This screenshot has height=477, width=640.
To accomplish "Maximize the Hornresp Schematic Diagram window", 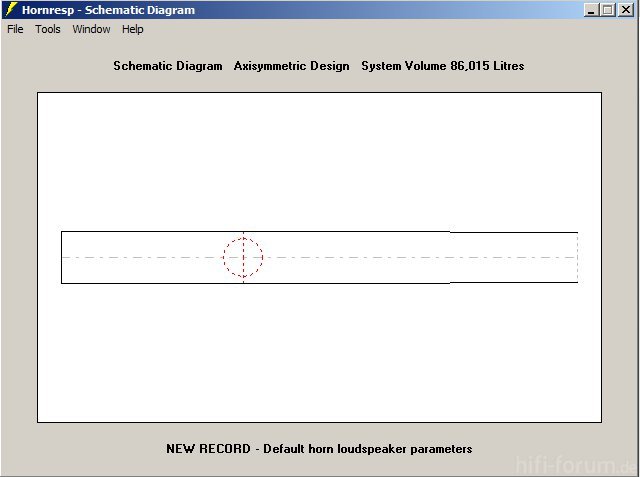I will (608, 10).
